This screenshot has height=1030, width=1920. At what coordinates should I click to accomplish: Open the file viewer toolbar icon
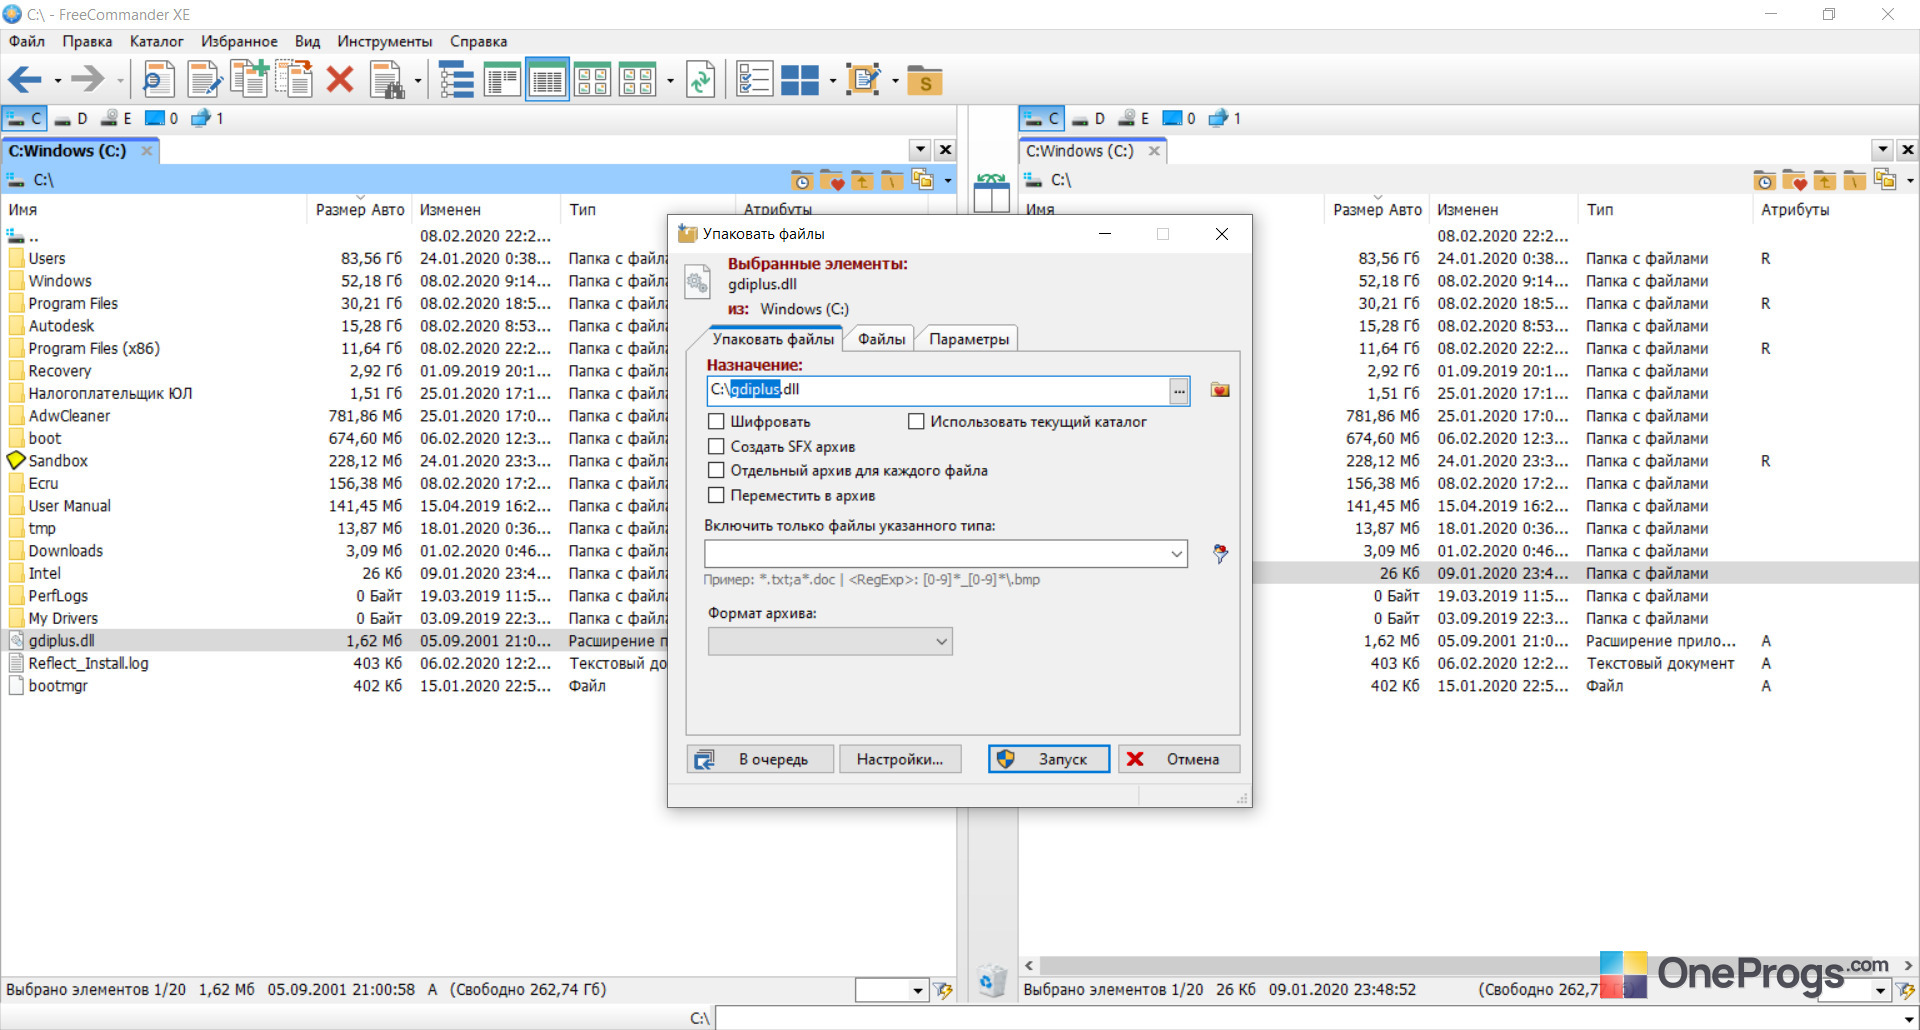(x=158, y=79)
